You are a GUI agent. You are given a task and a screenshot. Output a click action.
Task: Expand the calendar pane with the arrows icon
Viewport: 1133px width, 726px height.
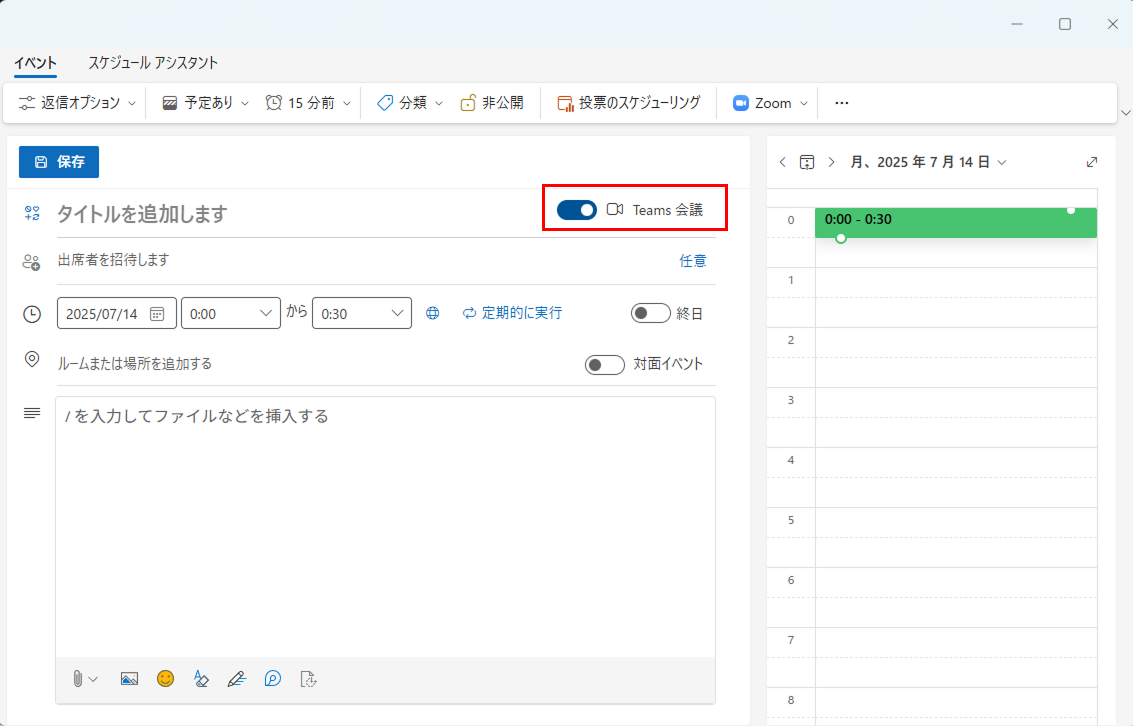1092,162
